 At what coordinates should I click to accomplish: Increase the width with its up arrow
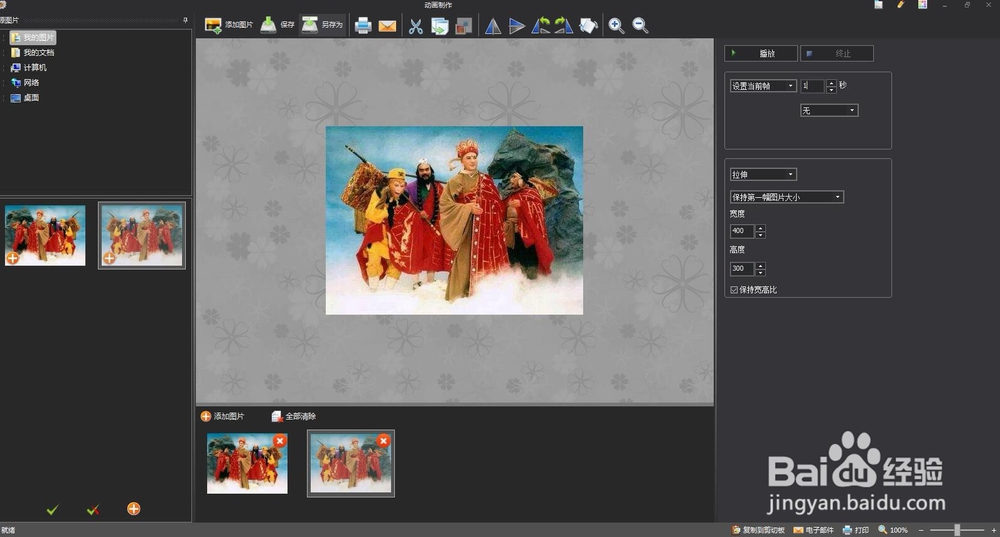760,228
